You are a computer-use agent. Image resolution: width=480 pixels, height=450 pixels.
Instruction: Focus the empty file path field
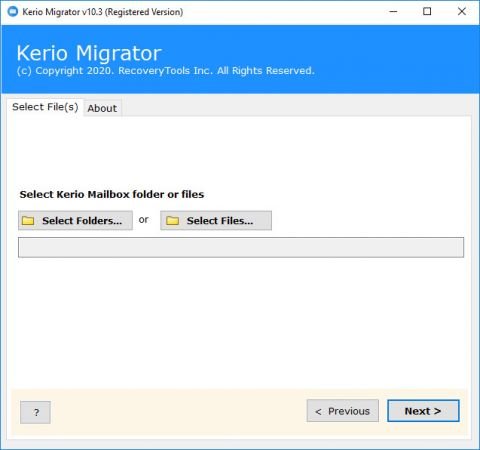pos(241,247)
